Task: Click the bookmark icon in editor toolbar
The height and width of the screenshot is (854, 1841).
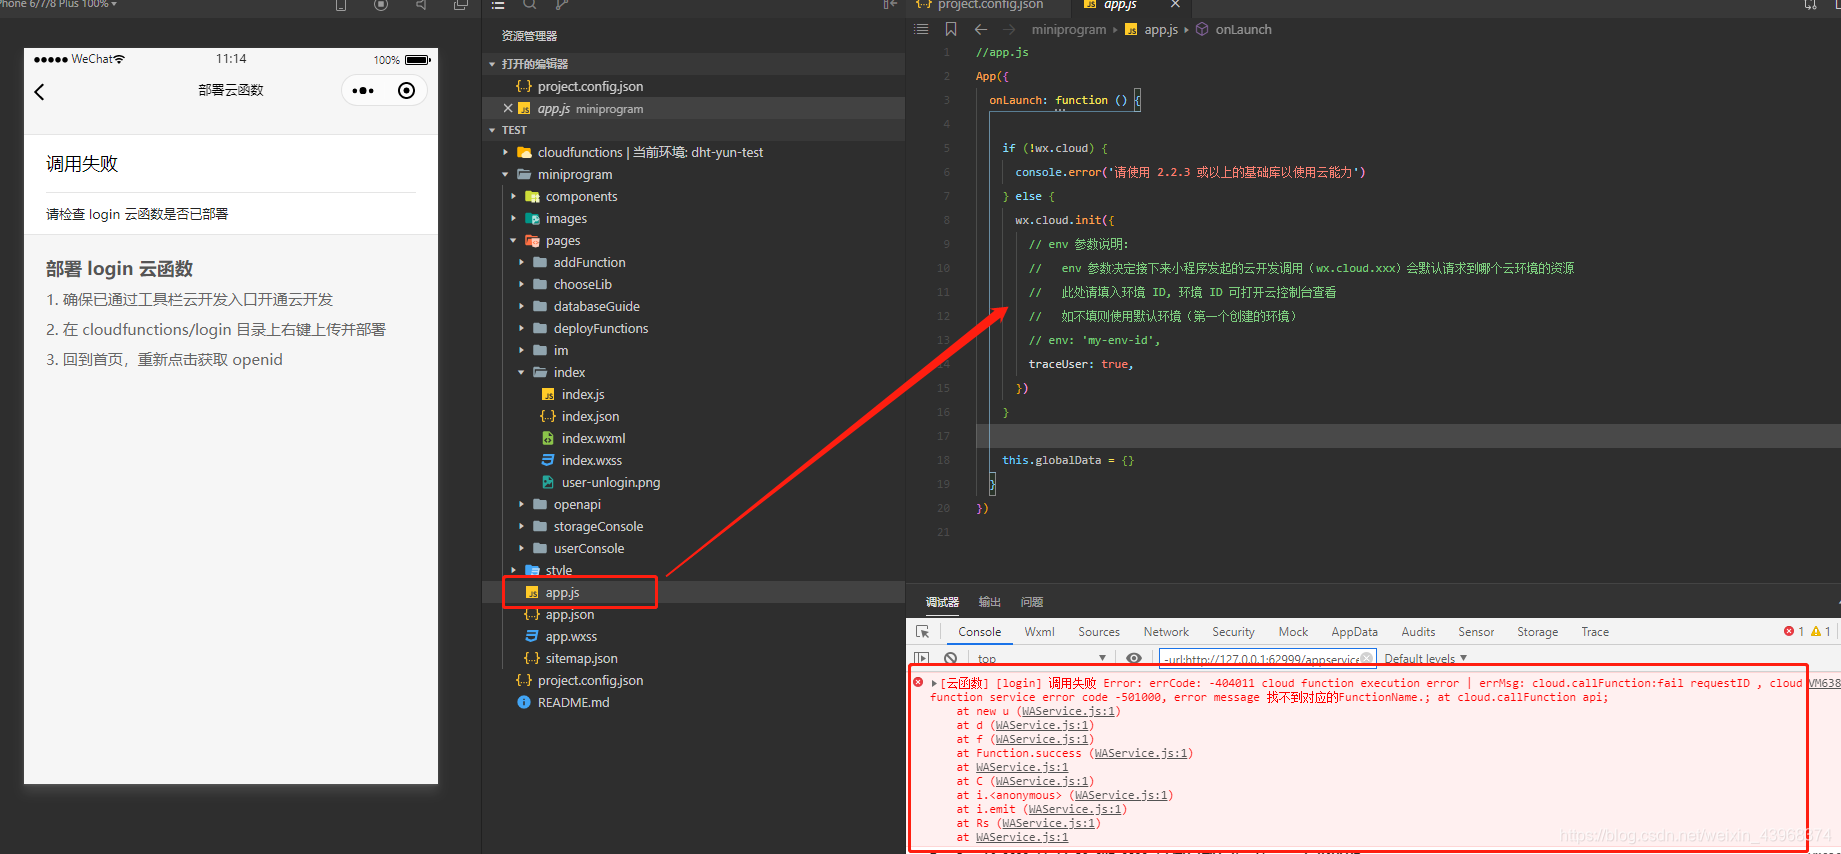Action: [951, 29]
